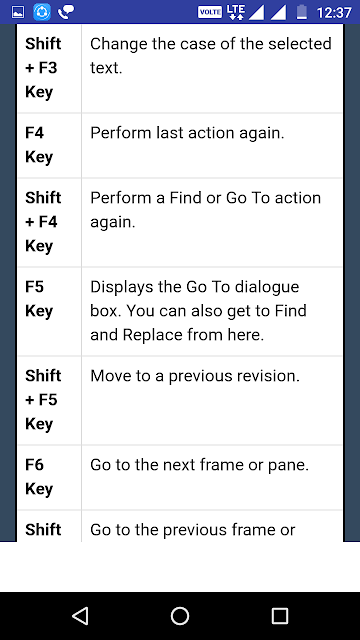Screen dimensions: 360x640
Task: Select the Shift + F4 Key cell
Action: tap(49, 222)
